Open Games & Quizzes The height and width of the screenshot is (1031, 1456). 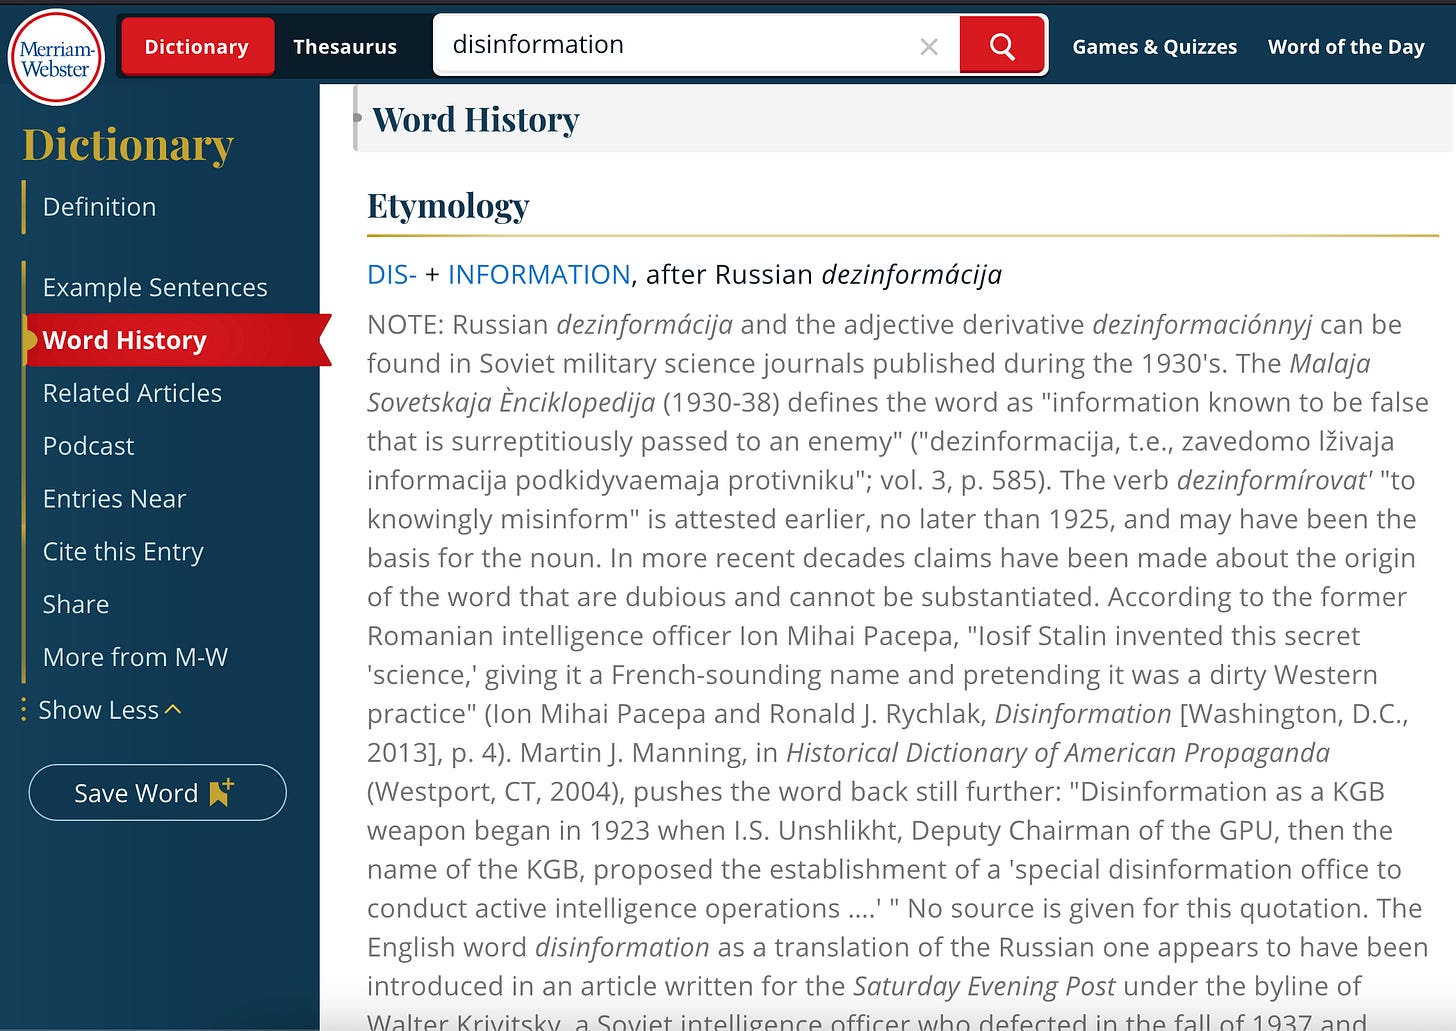click(x=1154, y=46)
